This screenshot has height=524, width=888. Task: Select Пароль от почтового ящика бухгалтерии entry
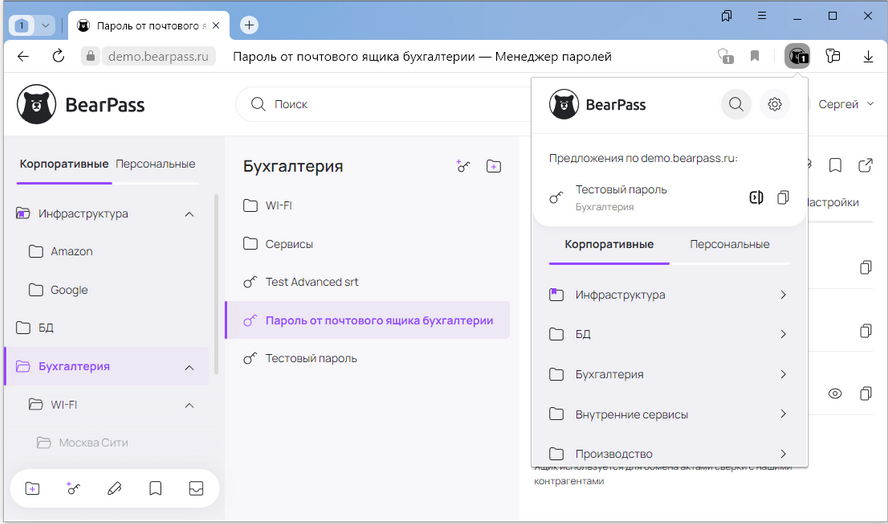[367, 320]
